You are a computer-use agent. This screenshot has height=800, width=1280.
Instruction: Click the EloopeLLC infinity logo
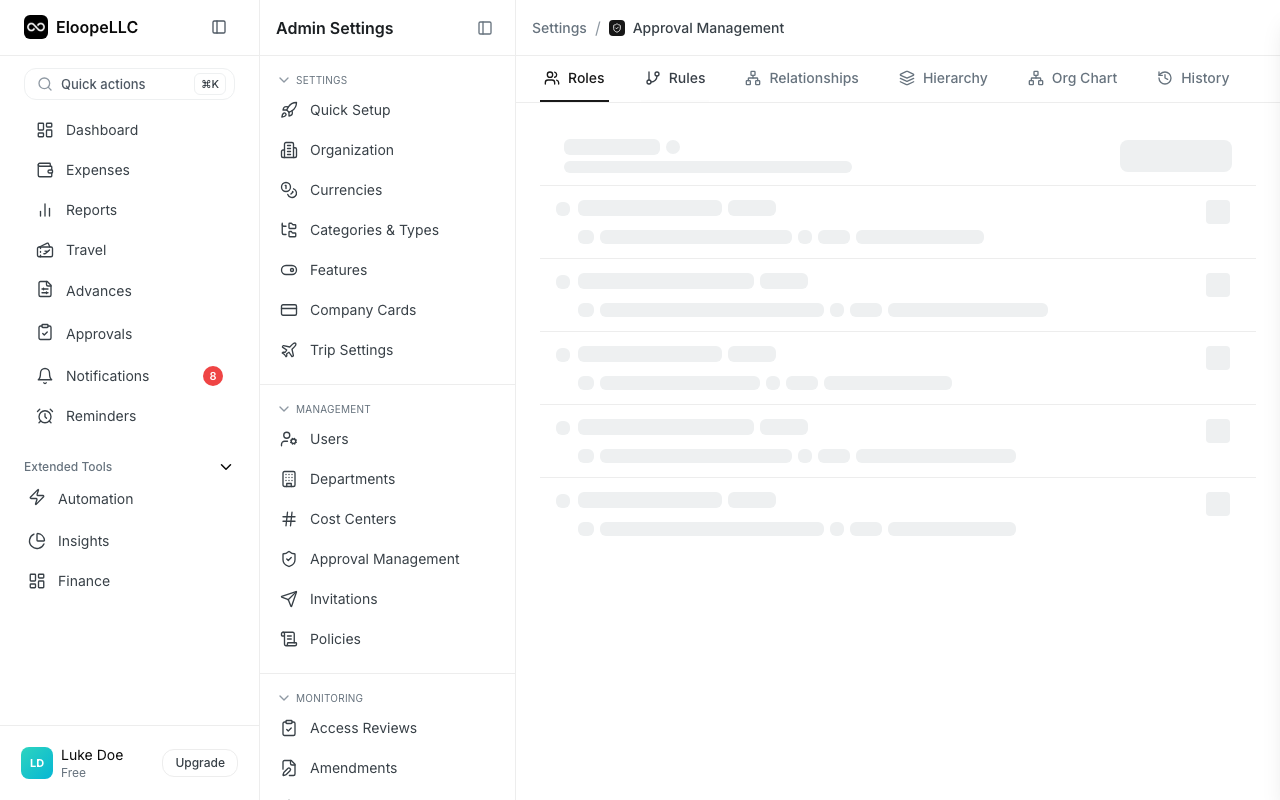click(36, 27)
